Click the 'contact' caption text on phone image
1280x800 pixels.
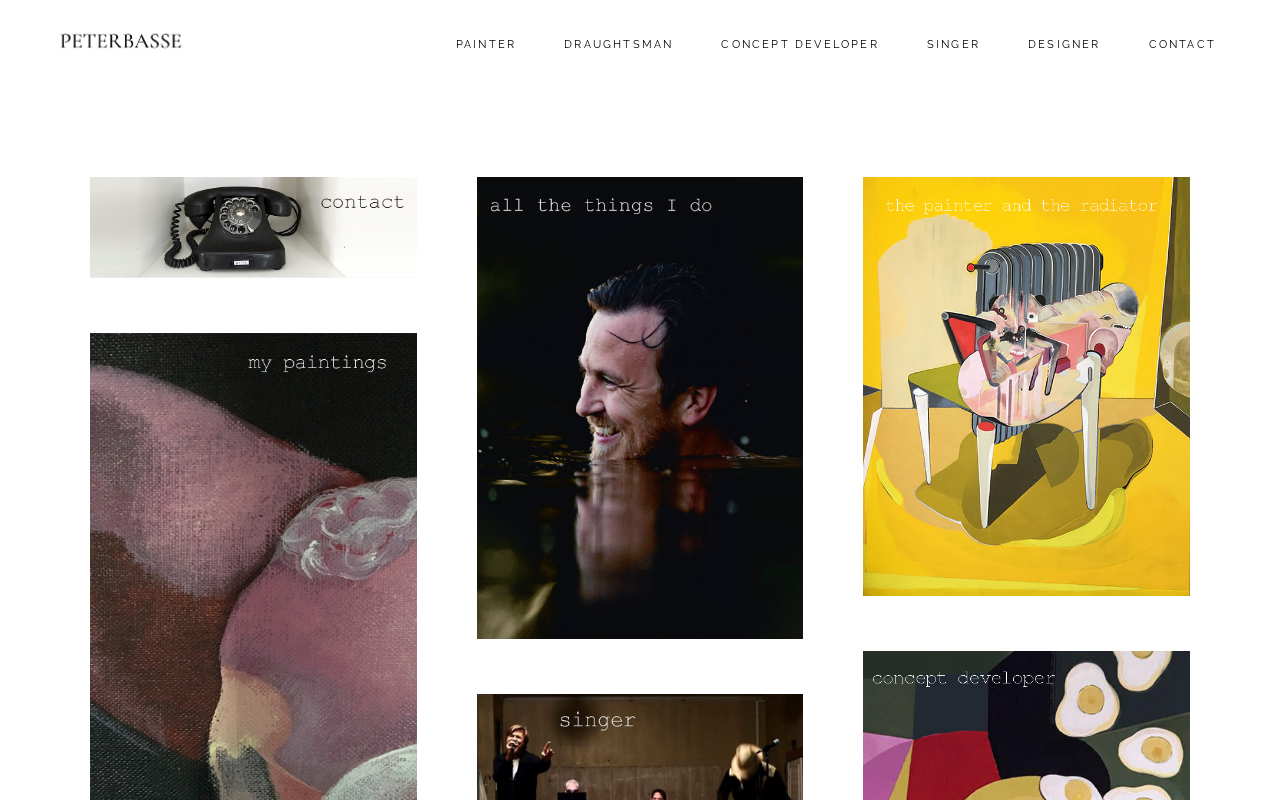point(362,202)
